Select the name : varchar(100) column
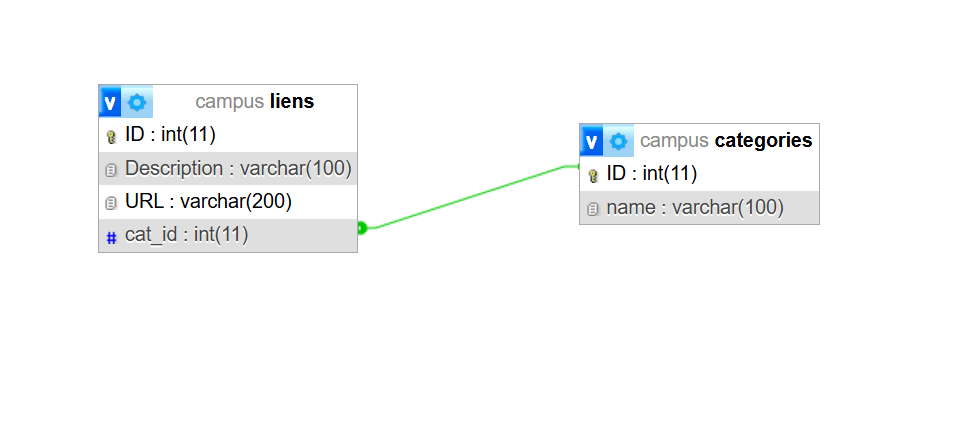Viewport: 970px width, 432px height. pyautogui.click(x=694, y=208)
